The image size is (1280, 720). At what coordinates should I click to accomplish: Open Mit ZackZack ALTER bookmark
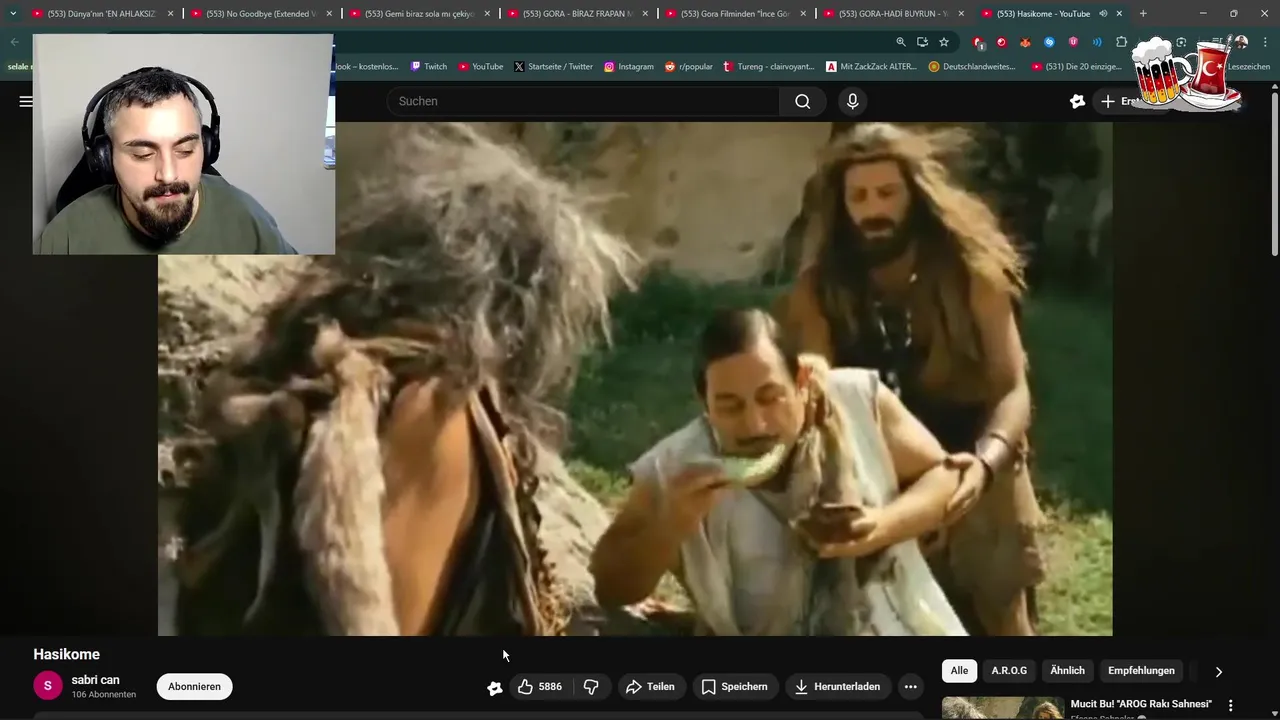pos(871,67)
